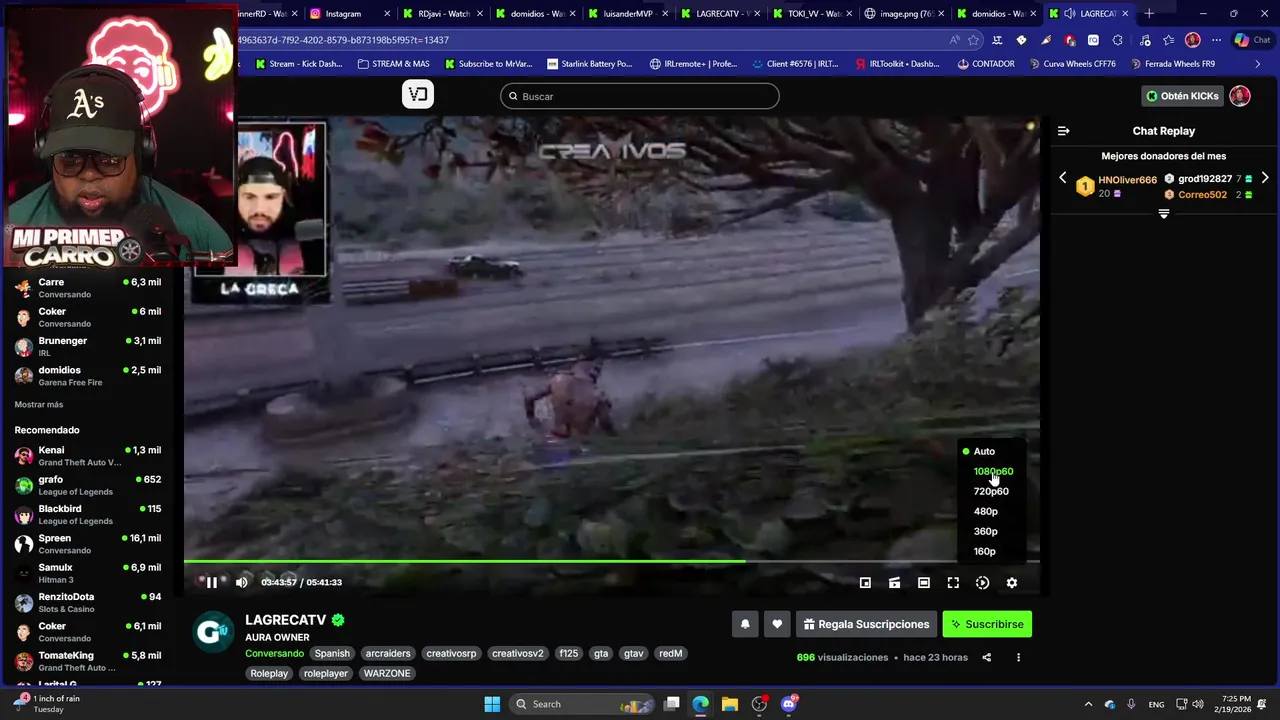This screenshot has height=720, width=1280.
Task: Collapse the Chat Replay panel
Action: (1063, 131)
